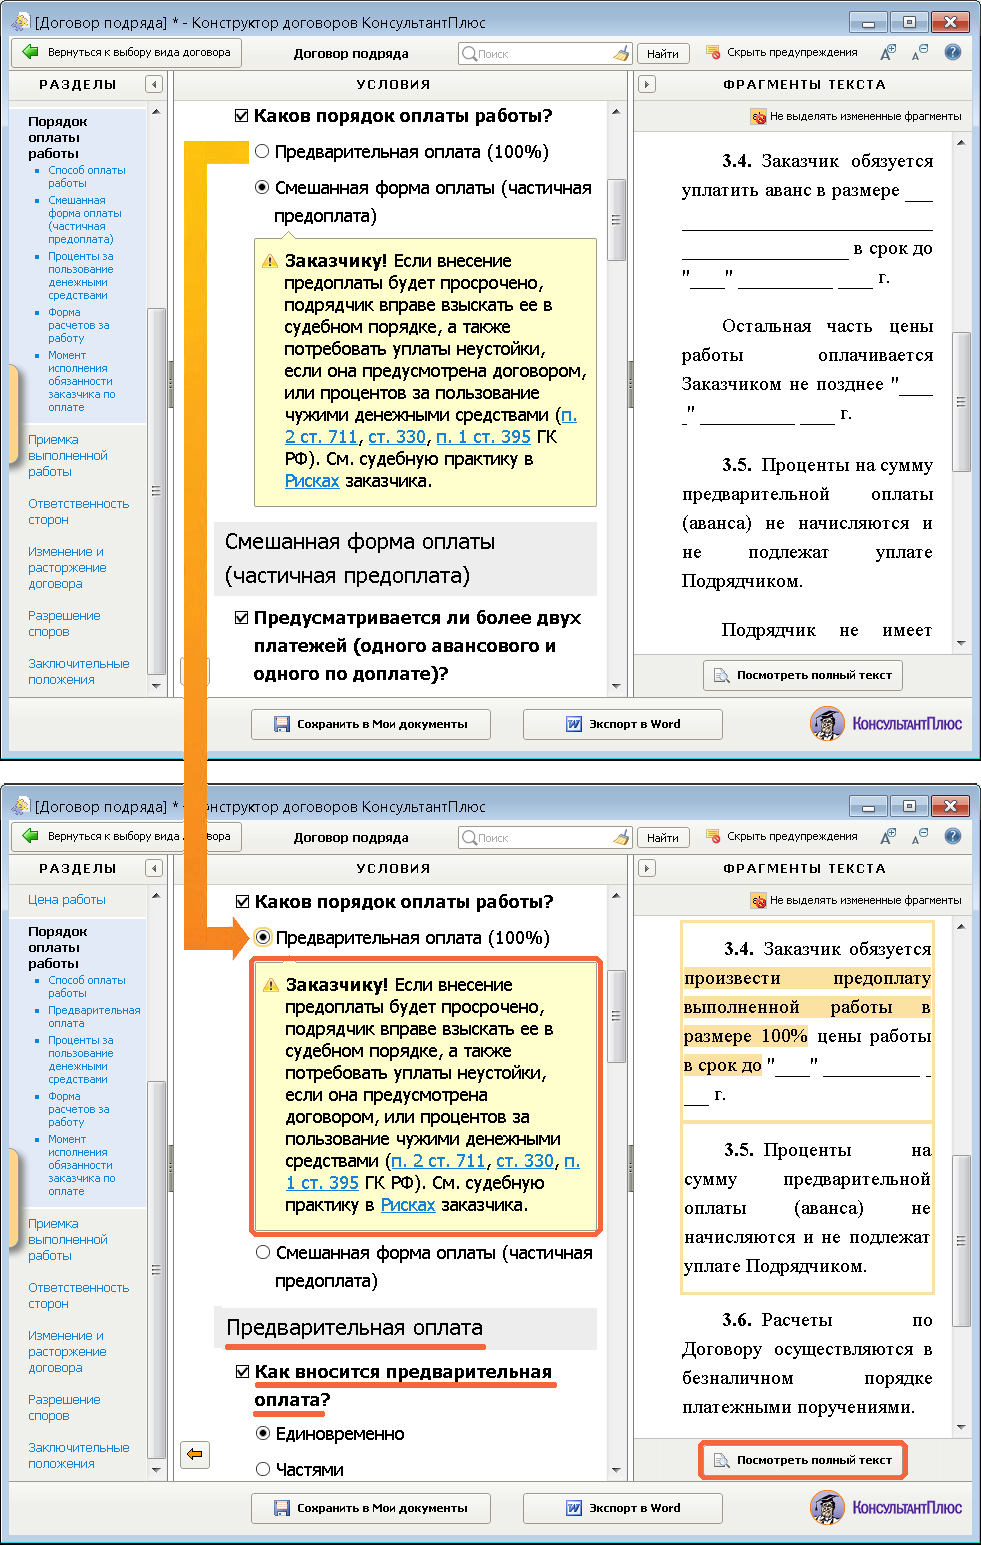Click the fragments panel scrollbar thumb in upper window
This screenshot has height=1546, width=981.
[x=961, y=401]
